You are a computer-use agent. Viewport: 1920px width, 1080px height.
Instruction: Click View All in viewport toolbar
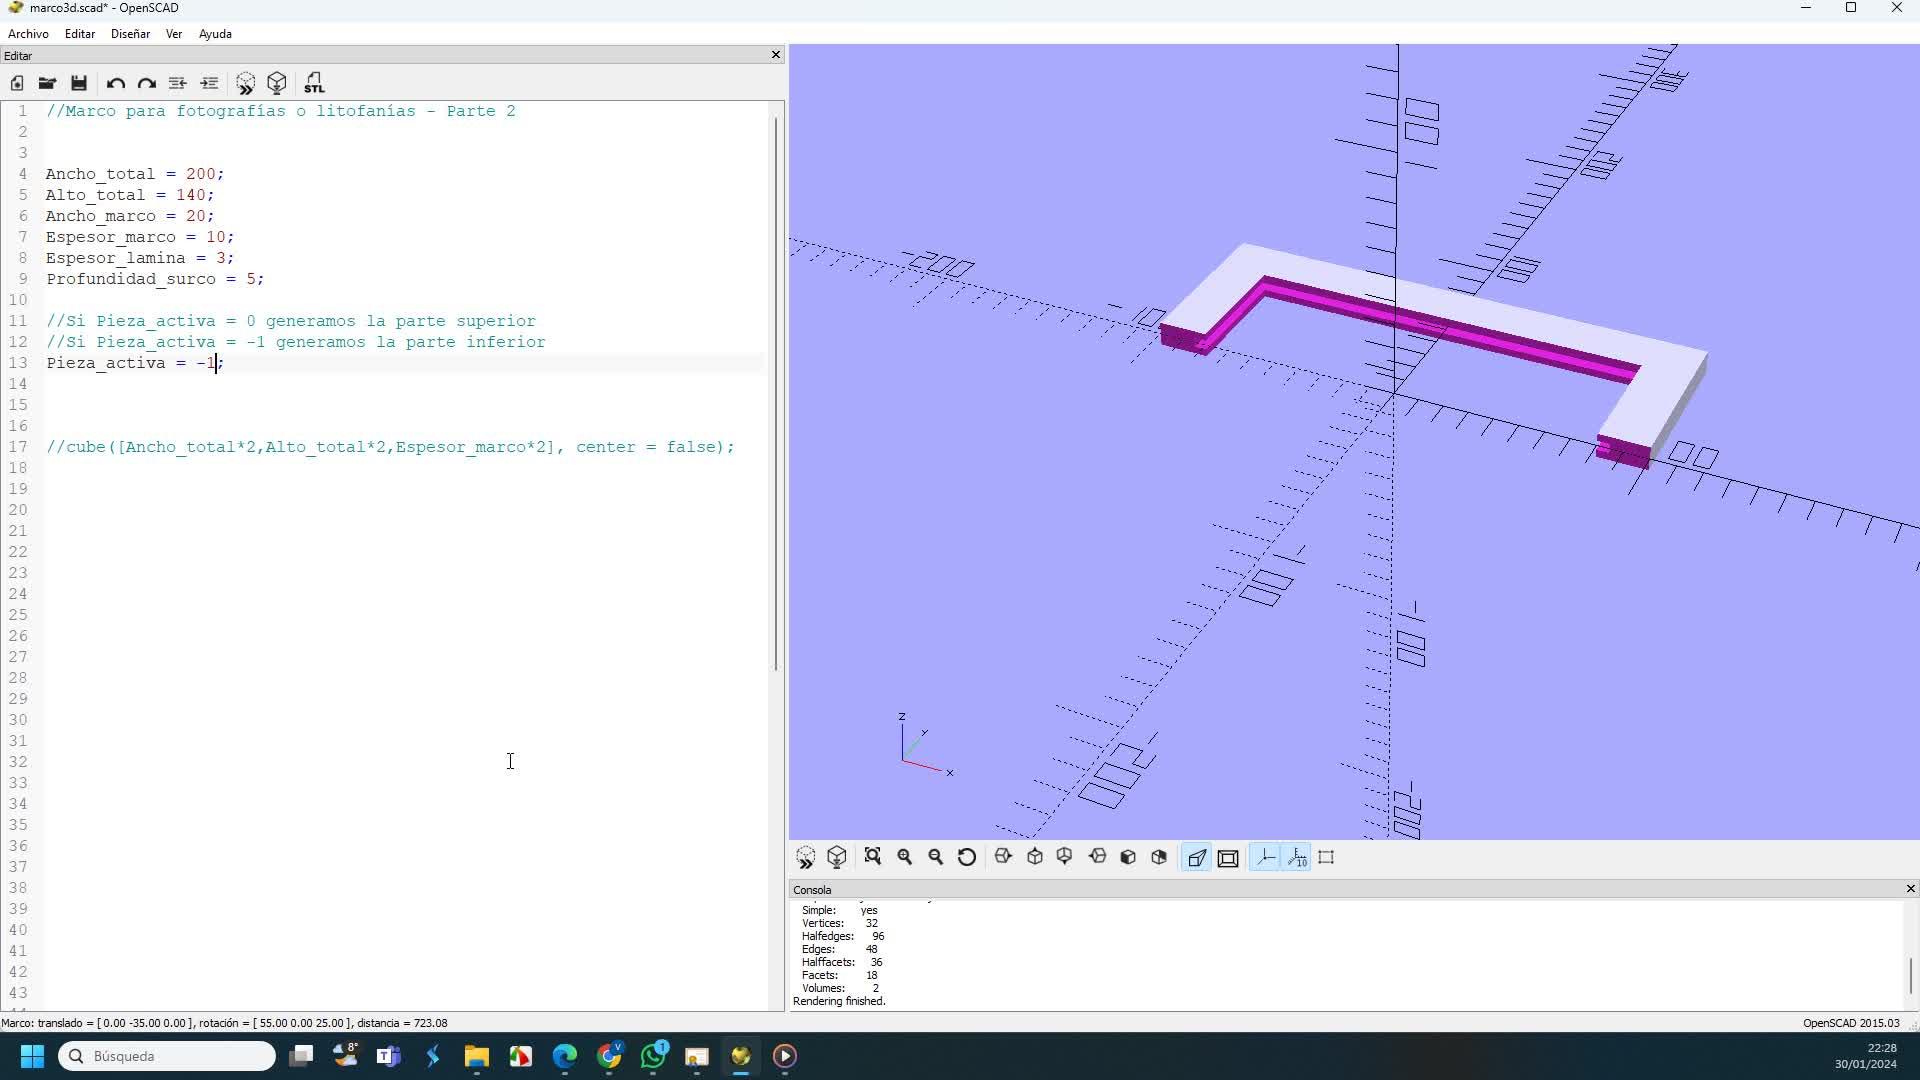pos(873,857)
